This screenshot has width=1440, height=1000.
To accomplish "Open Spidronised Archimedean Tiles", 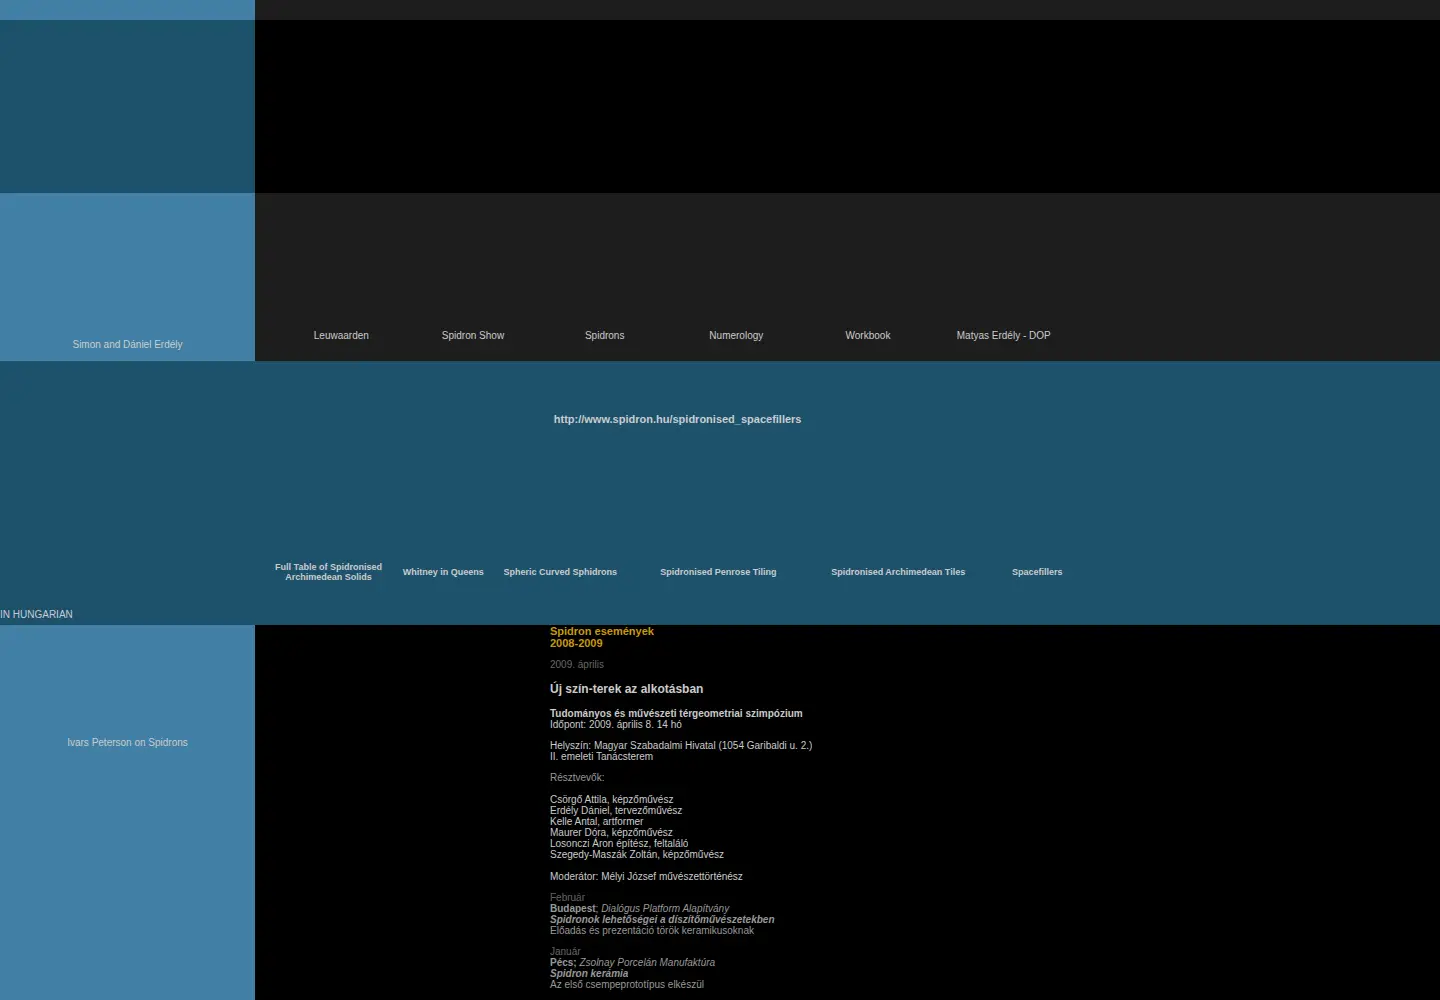I will pos(898,572).
